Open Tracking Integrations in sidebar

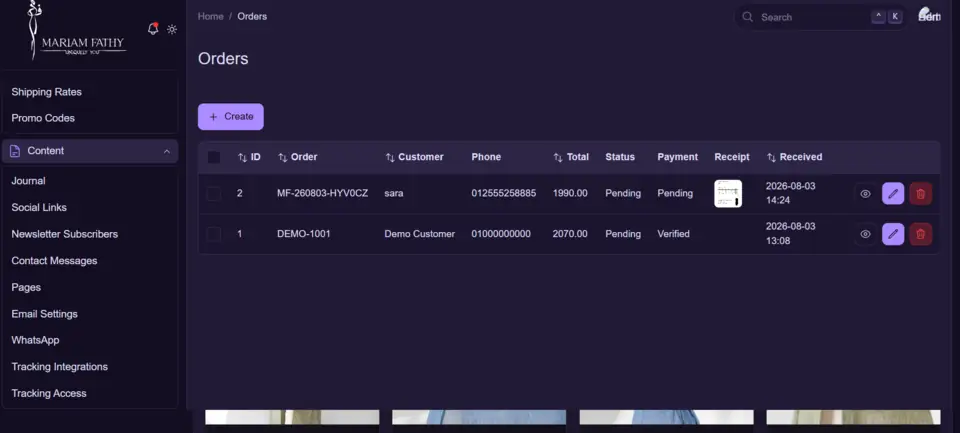coord(59,367)
